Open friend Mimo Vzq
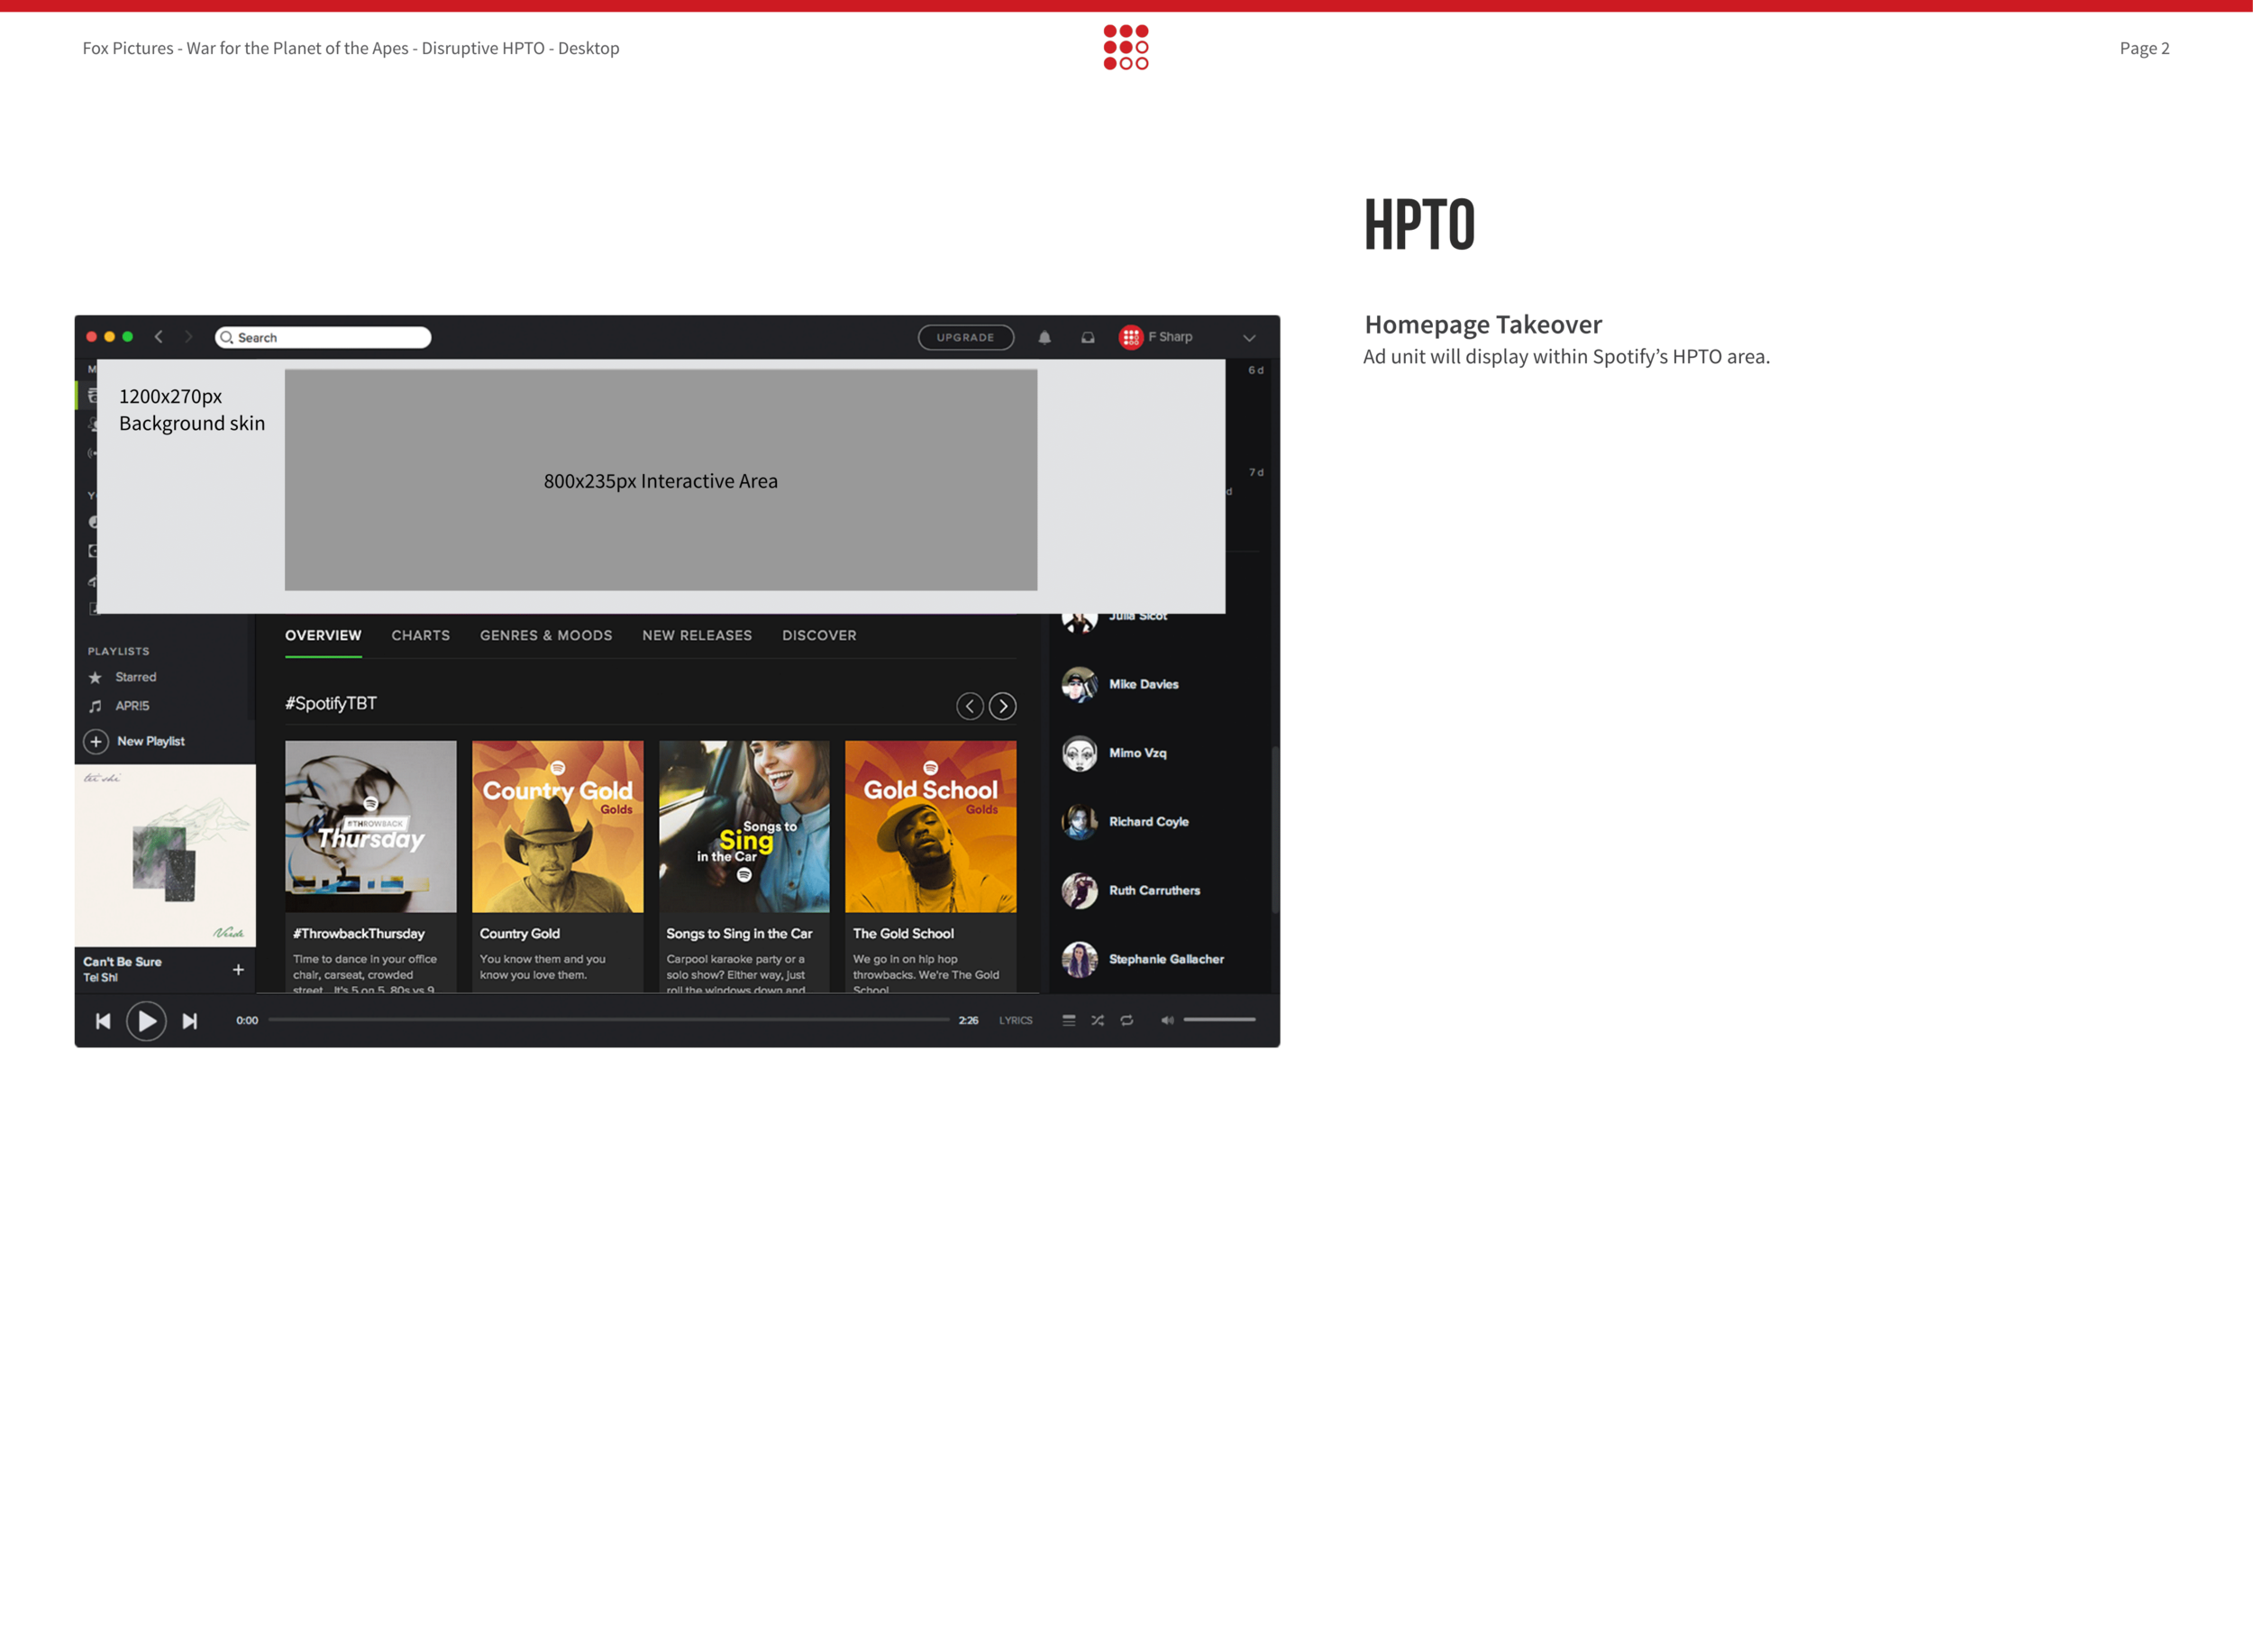Screen dimensions: 2253x1652 (1137, 754)
